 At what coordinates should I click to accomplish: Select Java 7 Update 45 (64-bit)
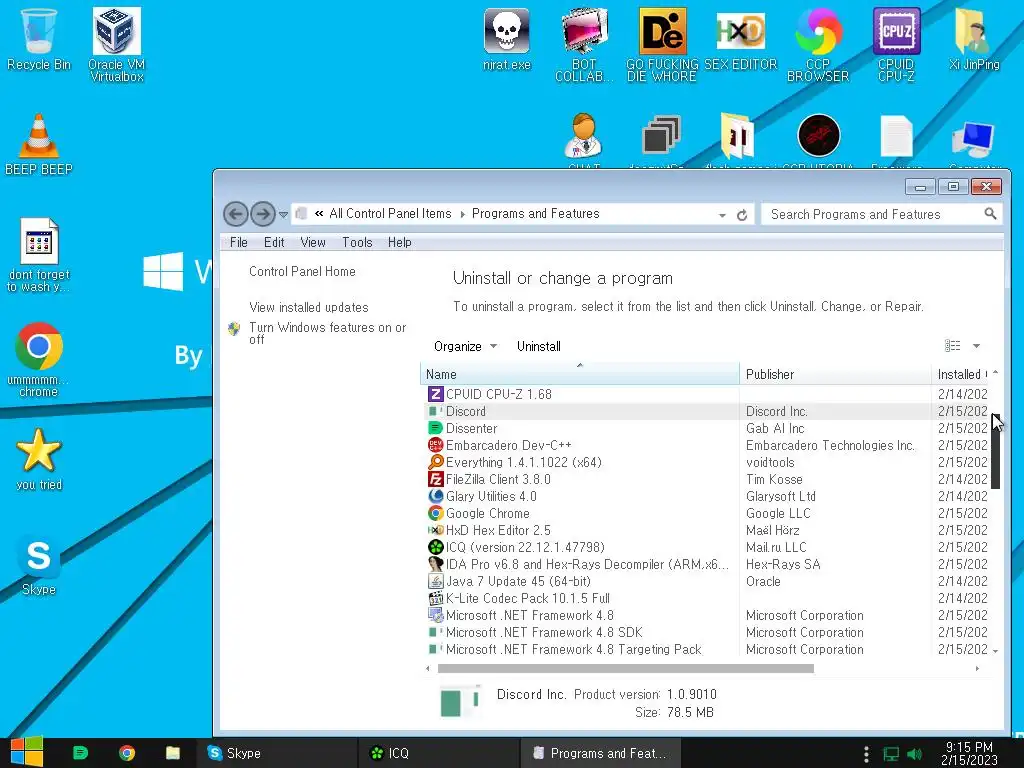pos(705,581)
